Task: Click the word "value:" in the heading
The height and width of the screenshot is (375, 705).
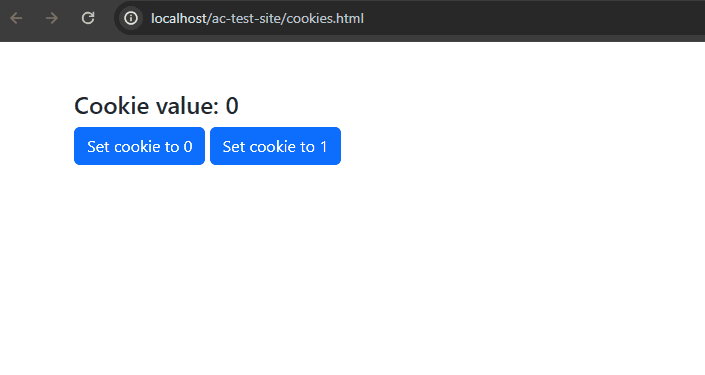Action: (x=187, y=106)
